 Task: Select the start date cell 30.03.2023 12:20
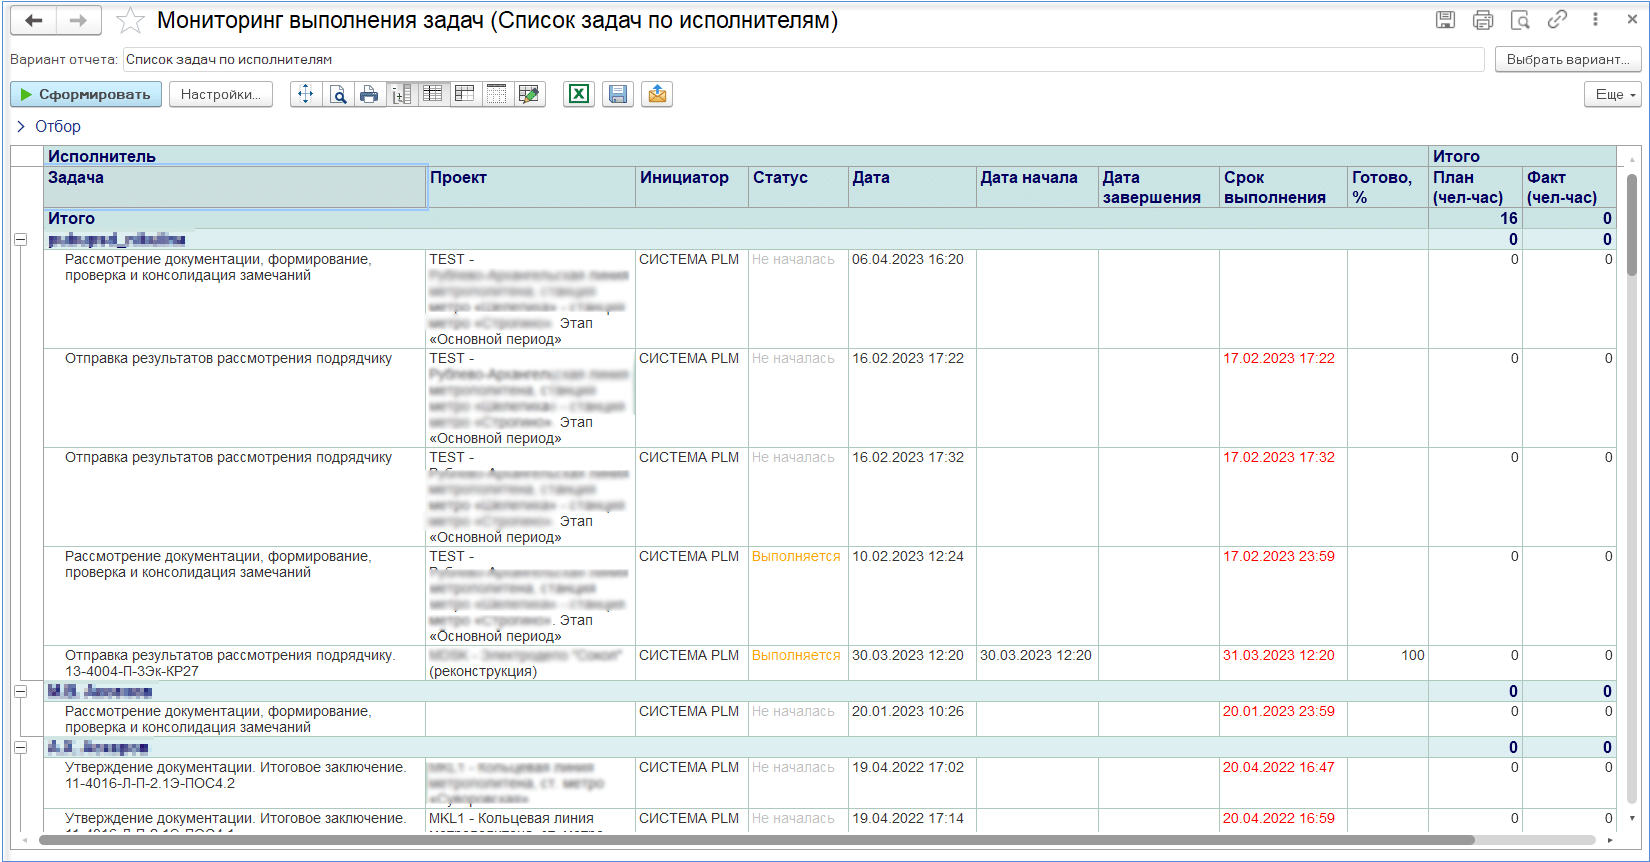click(1037, 663)
